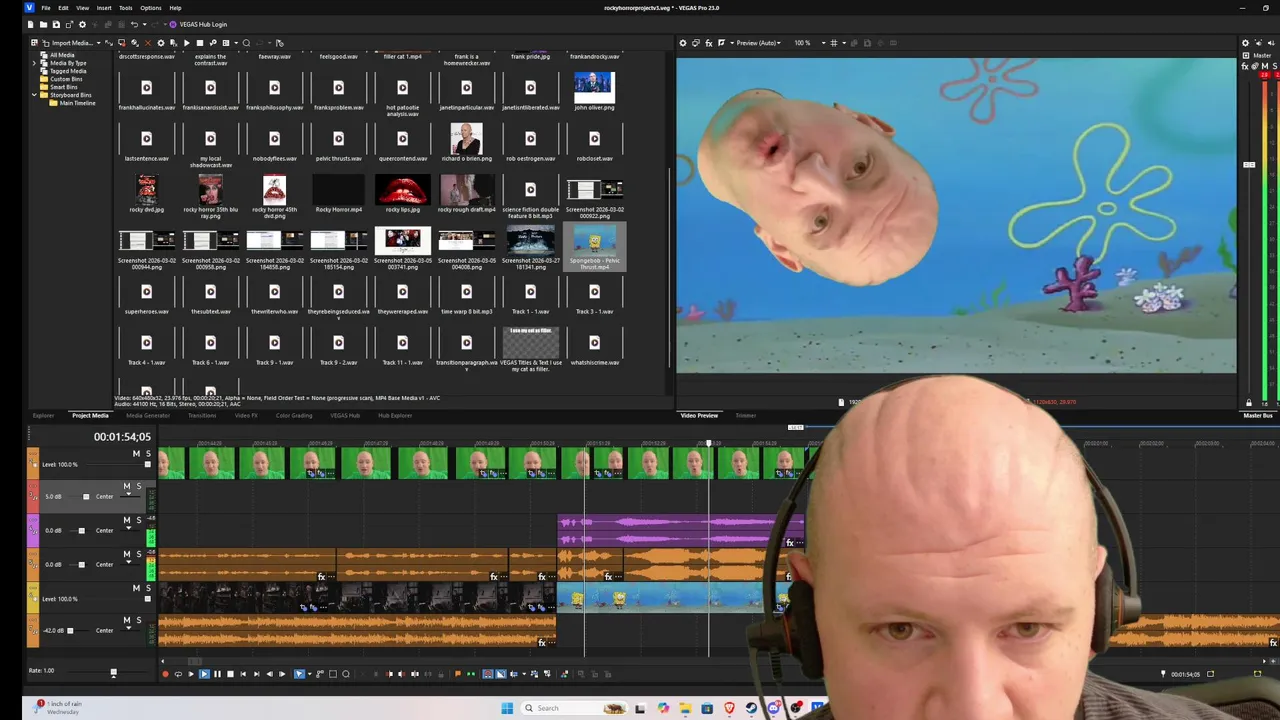The width and height of the screenshot is (1280, 720).
Task: Start media preview in Project Media toolbar
Action: (x=187, y=43)
